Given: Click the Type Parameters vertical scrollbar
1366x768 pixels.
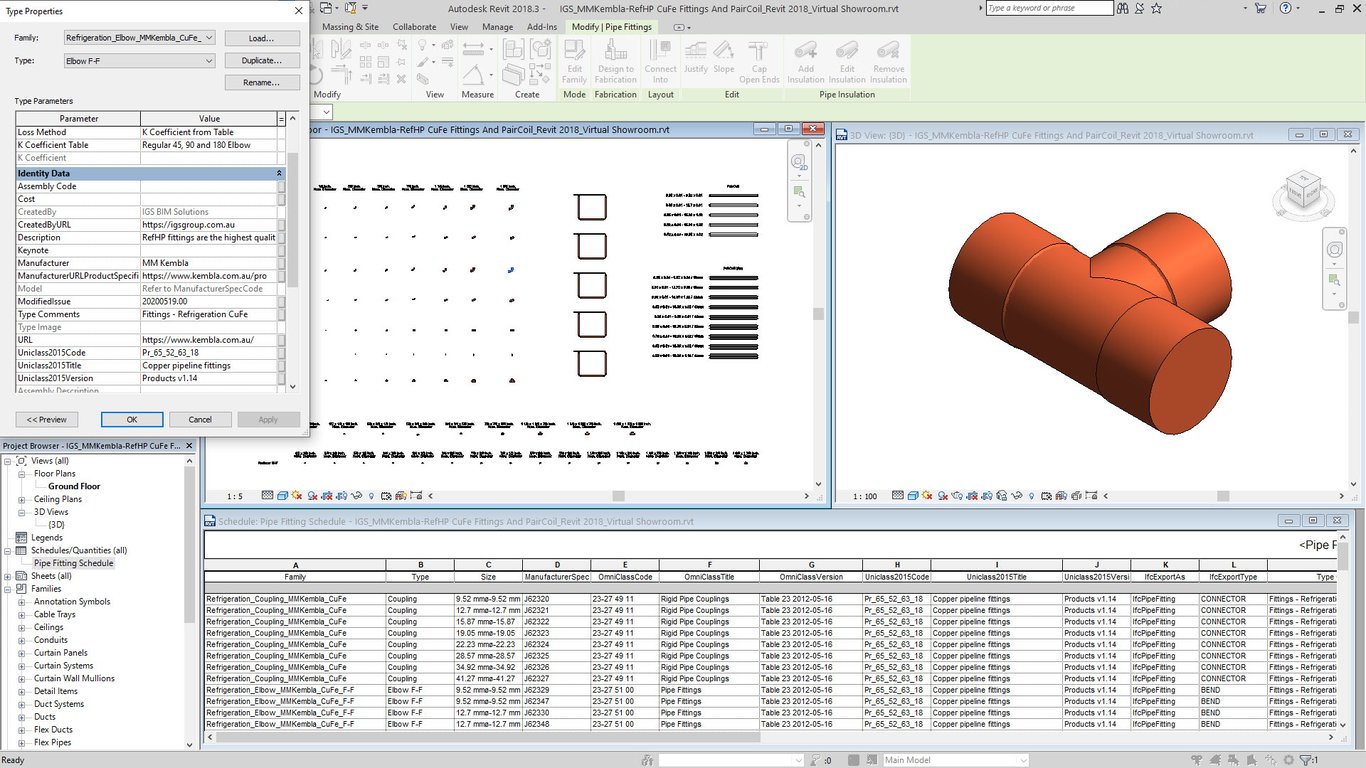Looking at the screenshot, I should pyautogui.click(x=292, y=220).
